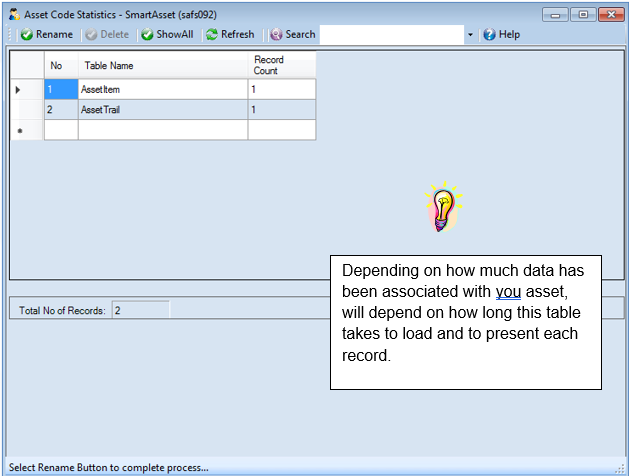This screenshot has width=629, height=476.
Task: Click the Rename toolbar button label
Action: pos(55,34)
